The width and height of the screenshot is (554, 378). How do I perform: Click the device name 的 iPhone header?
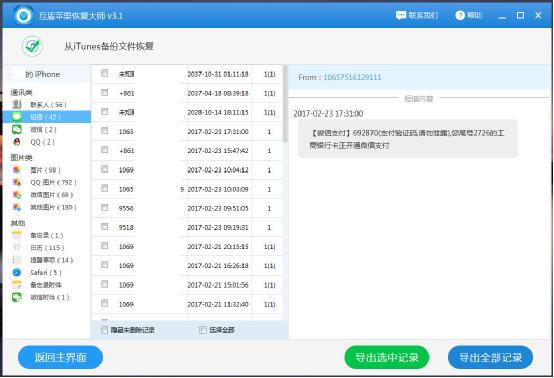(43, 74)
